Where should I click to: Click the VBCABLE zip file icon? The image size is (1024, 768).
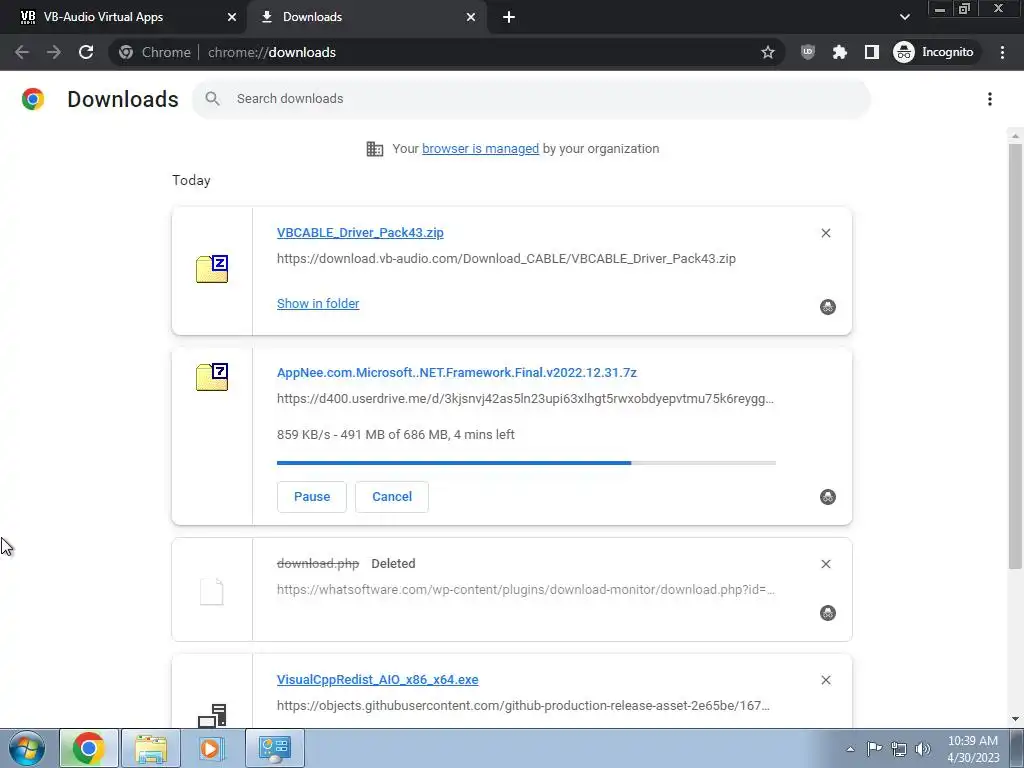pos(212,268)
